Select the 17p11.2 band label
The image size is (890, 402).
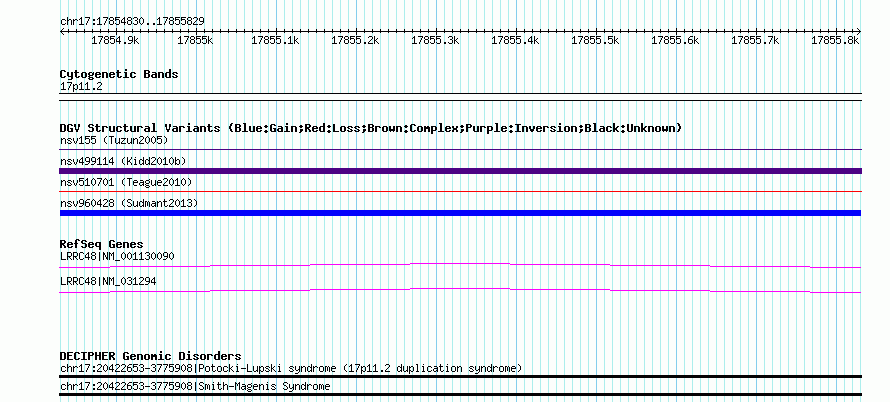click(x=81, y=86)
